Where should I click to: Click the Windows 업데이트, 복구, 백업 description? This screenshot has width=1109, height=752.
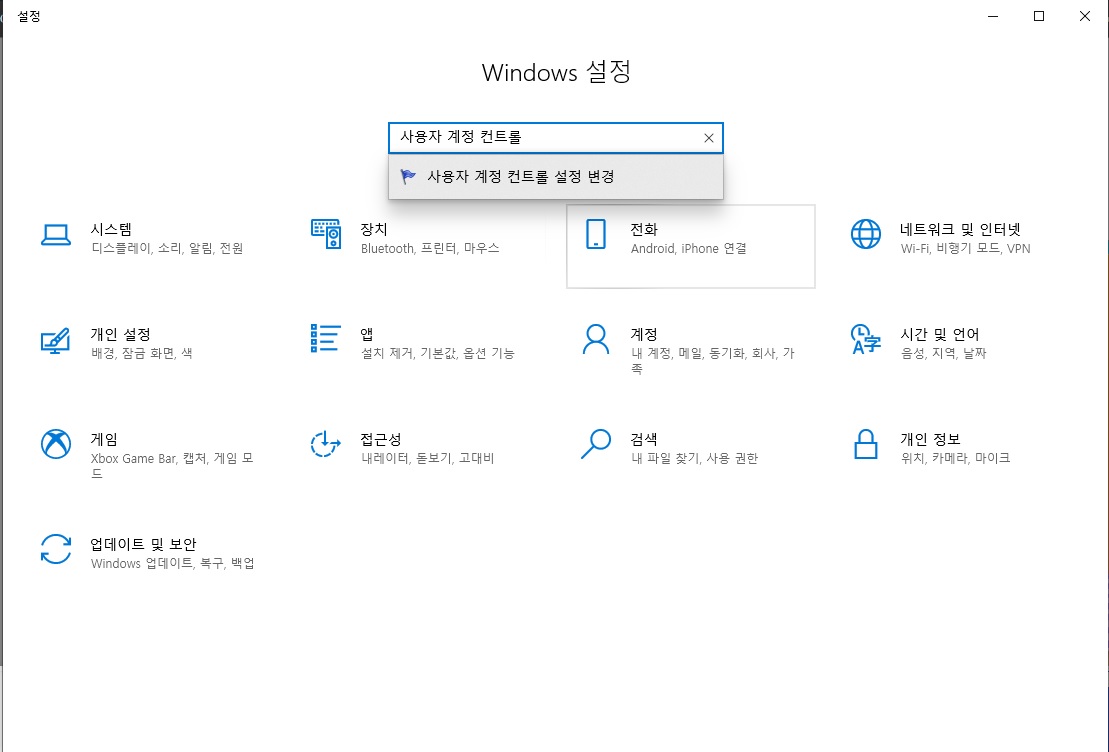coord(173,563)
